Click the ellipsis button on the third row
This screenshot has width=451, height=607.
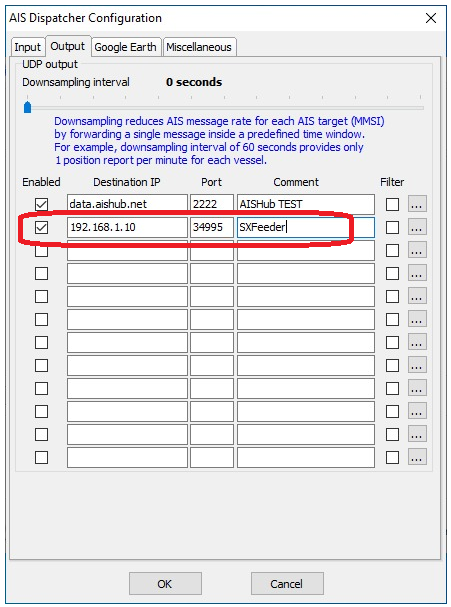417,250
